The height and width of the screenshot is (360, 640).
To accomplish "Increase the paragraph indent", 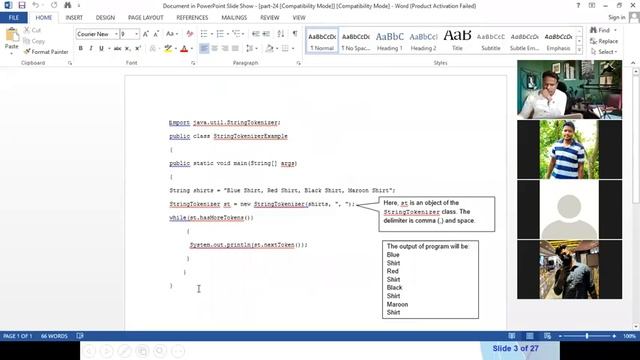I will (266, 34).
